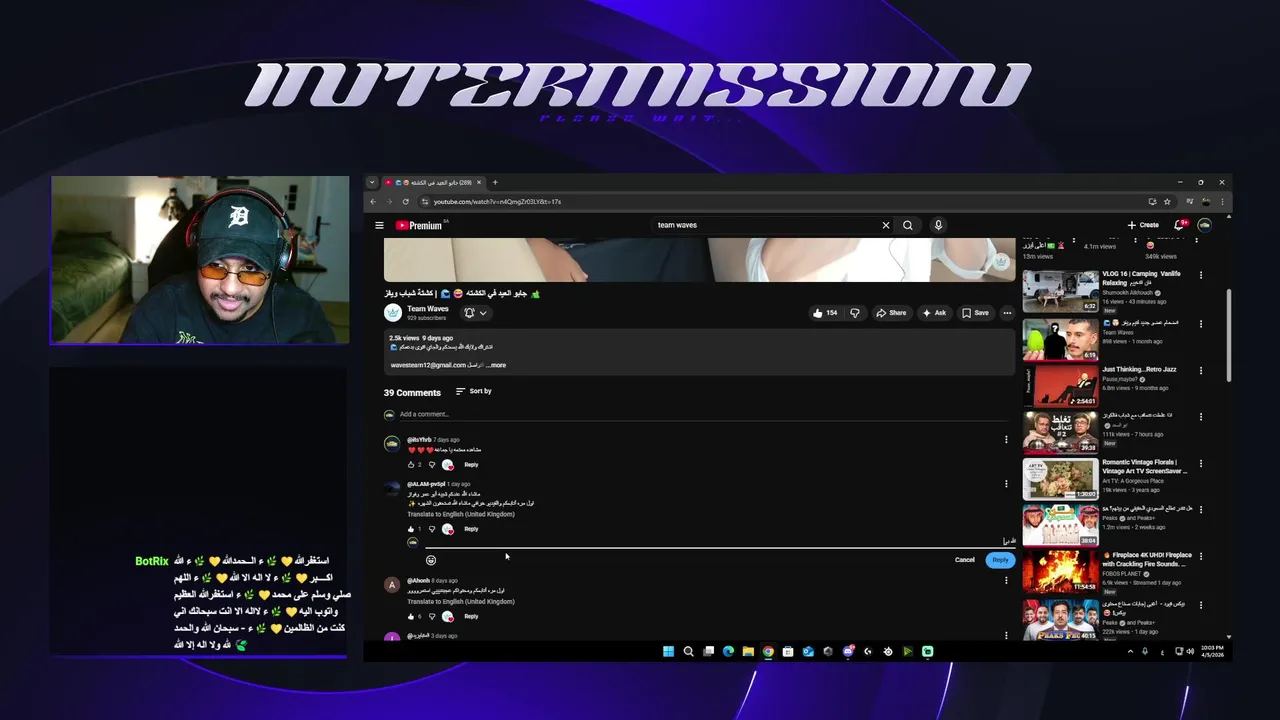Reply to the @Ahonh comment
This screenshot has width=1280, height=720.
(x=471, y=616)
